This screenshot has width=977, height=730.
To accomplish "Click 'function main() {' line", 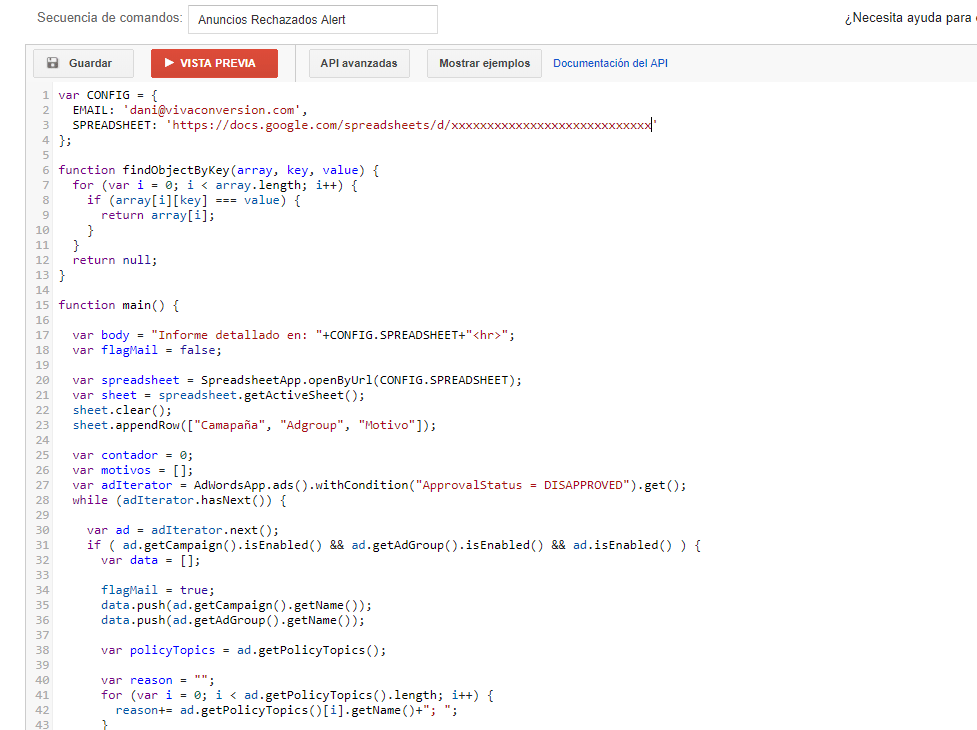I will click(x=119, y=305).
